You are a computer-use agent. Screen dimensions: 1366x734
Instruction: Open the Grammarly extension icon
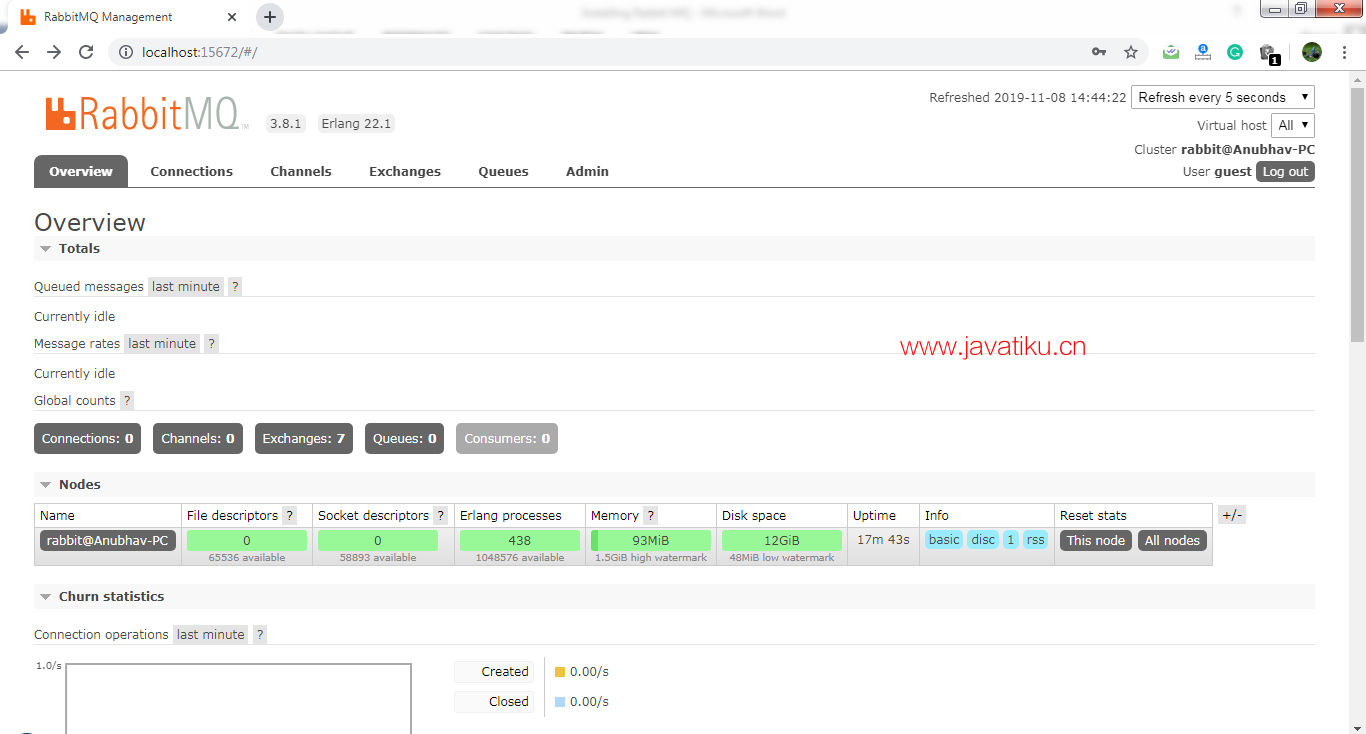coord(1235,52)
